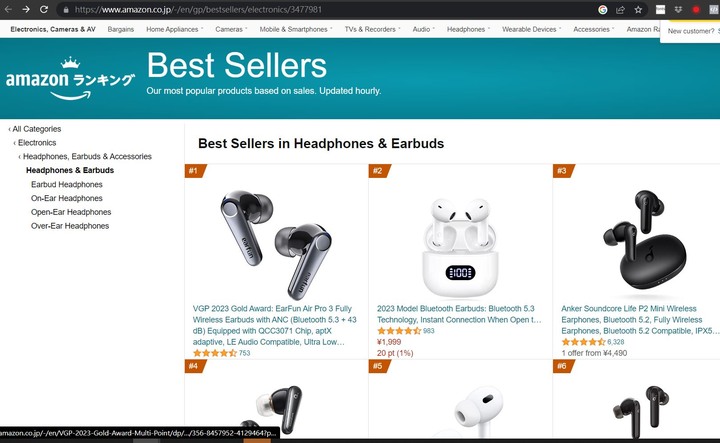Open the Wearable Devices dropdown
Image resolution: width=720 pixels, height=443 pixels.
[x=531, y=29]
